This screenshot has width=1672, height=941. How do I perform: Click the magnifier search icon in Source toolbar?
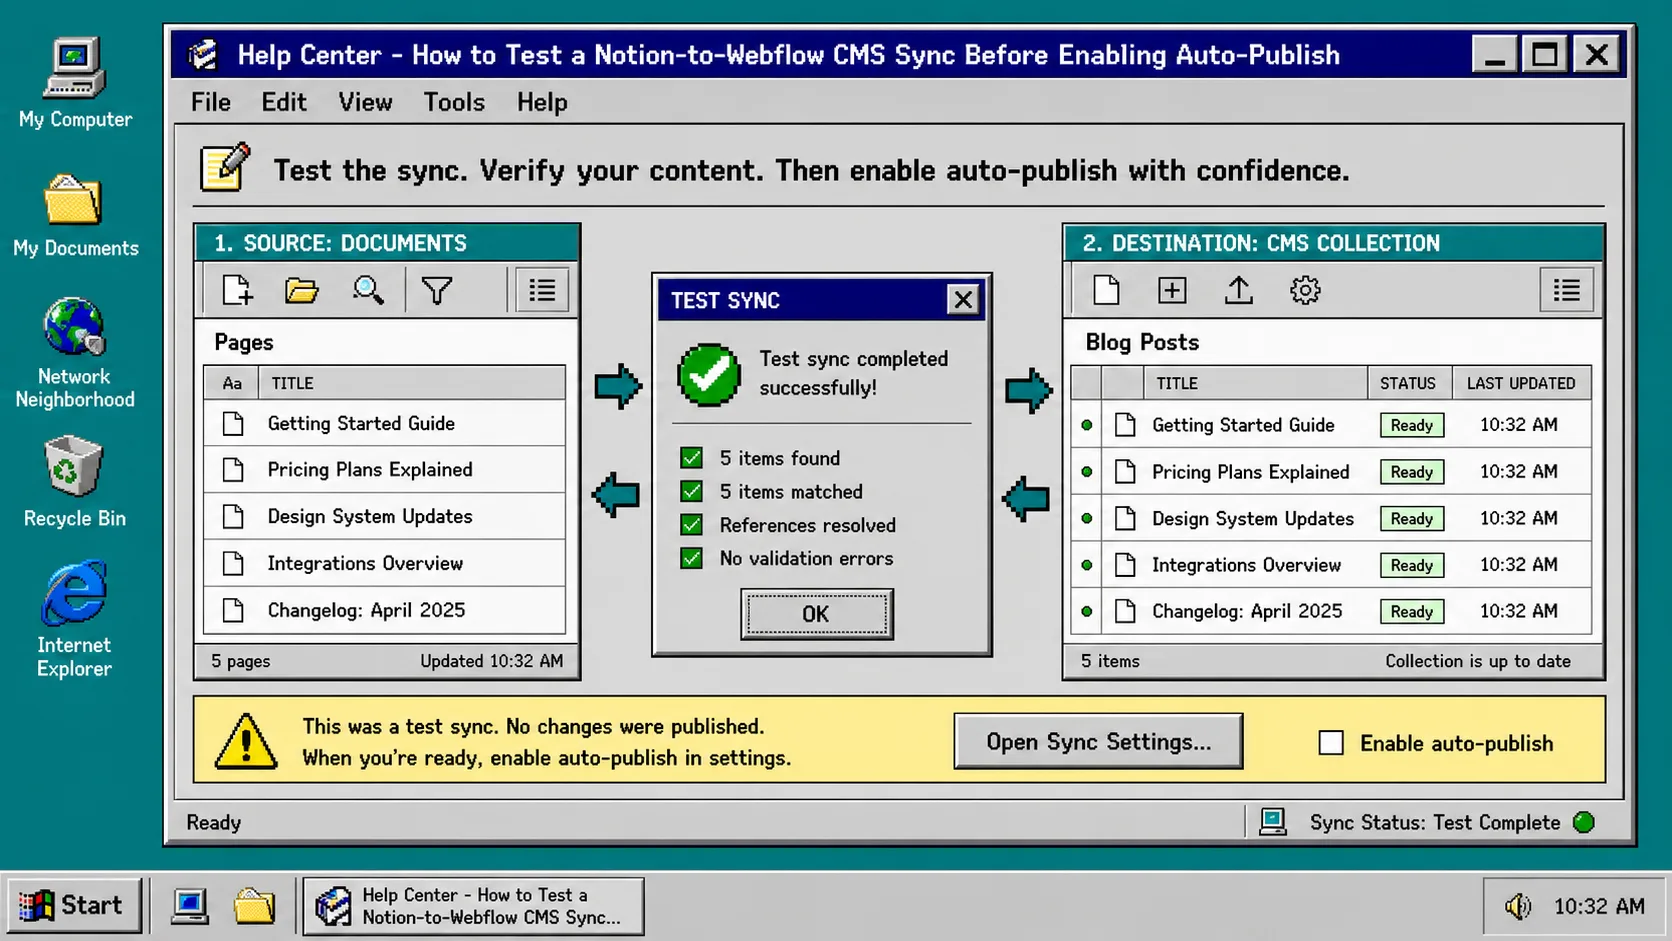[368, 290]
